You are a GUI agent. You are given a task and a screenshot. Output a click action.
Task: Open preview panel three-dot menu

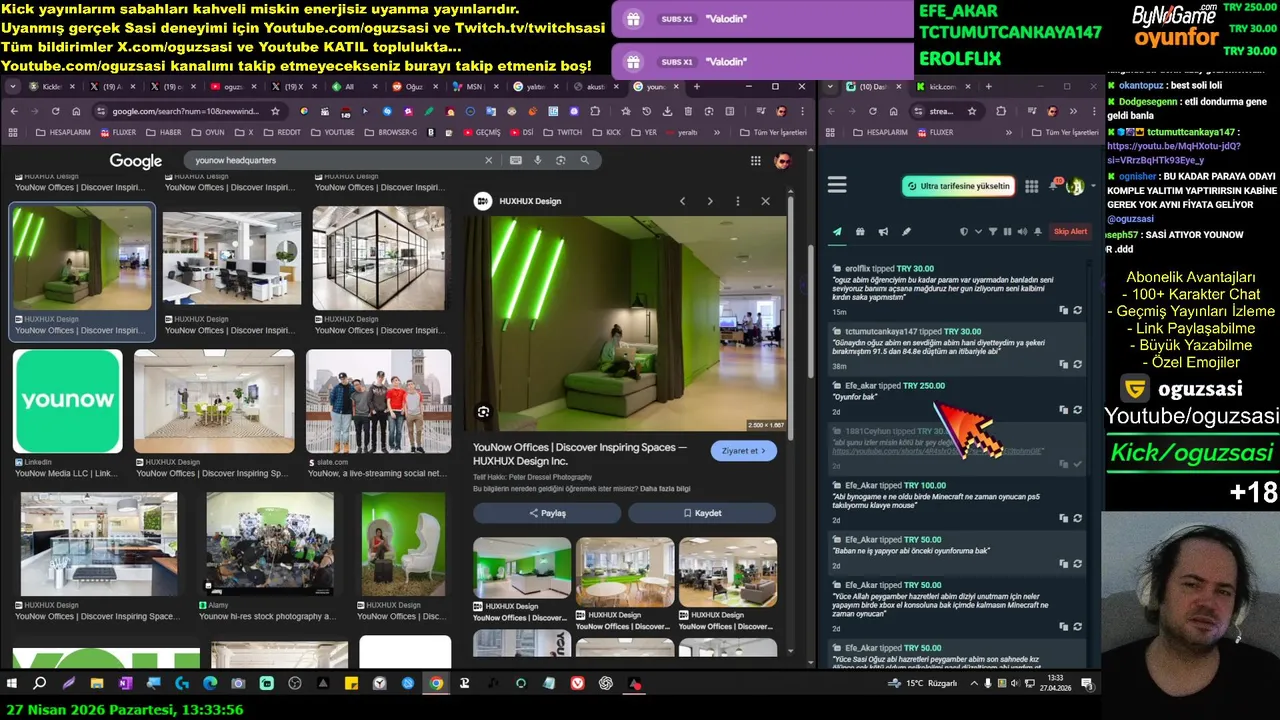pyautogui.click(x=738, y=201)
